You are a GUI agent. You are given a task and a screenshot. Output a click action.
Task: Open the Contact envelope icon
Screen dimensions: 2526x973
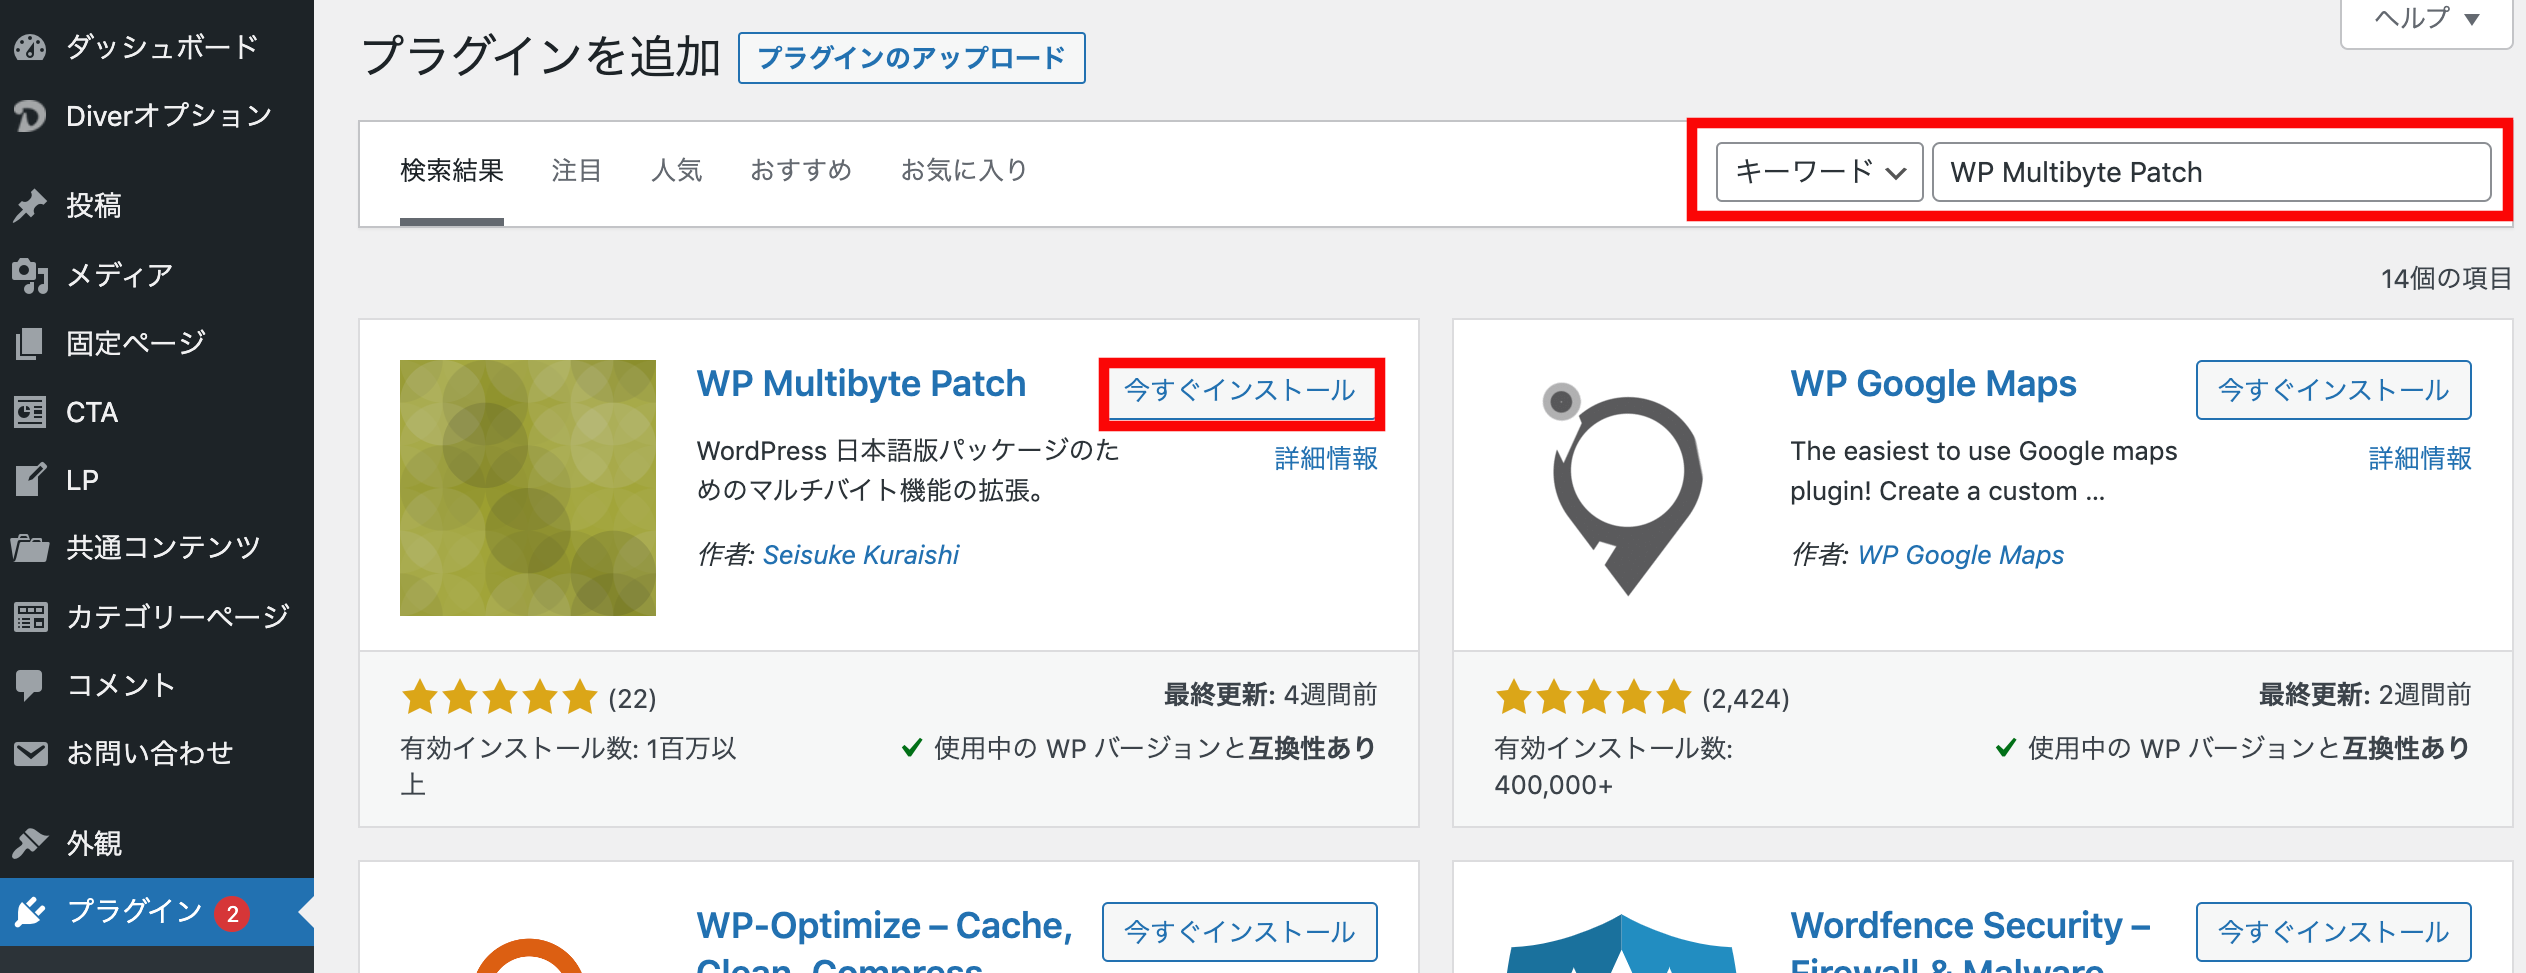31,753
